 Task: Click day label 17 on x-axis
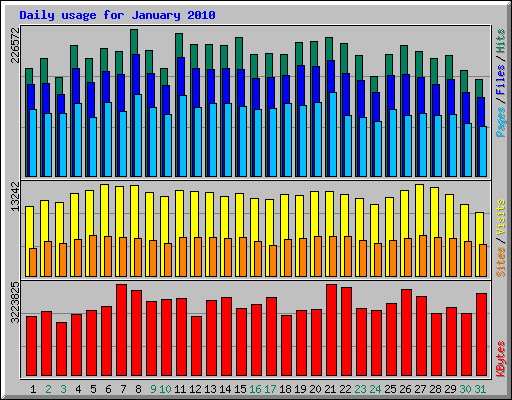(x=270, y=389)
